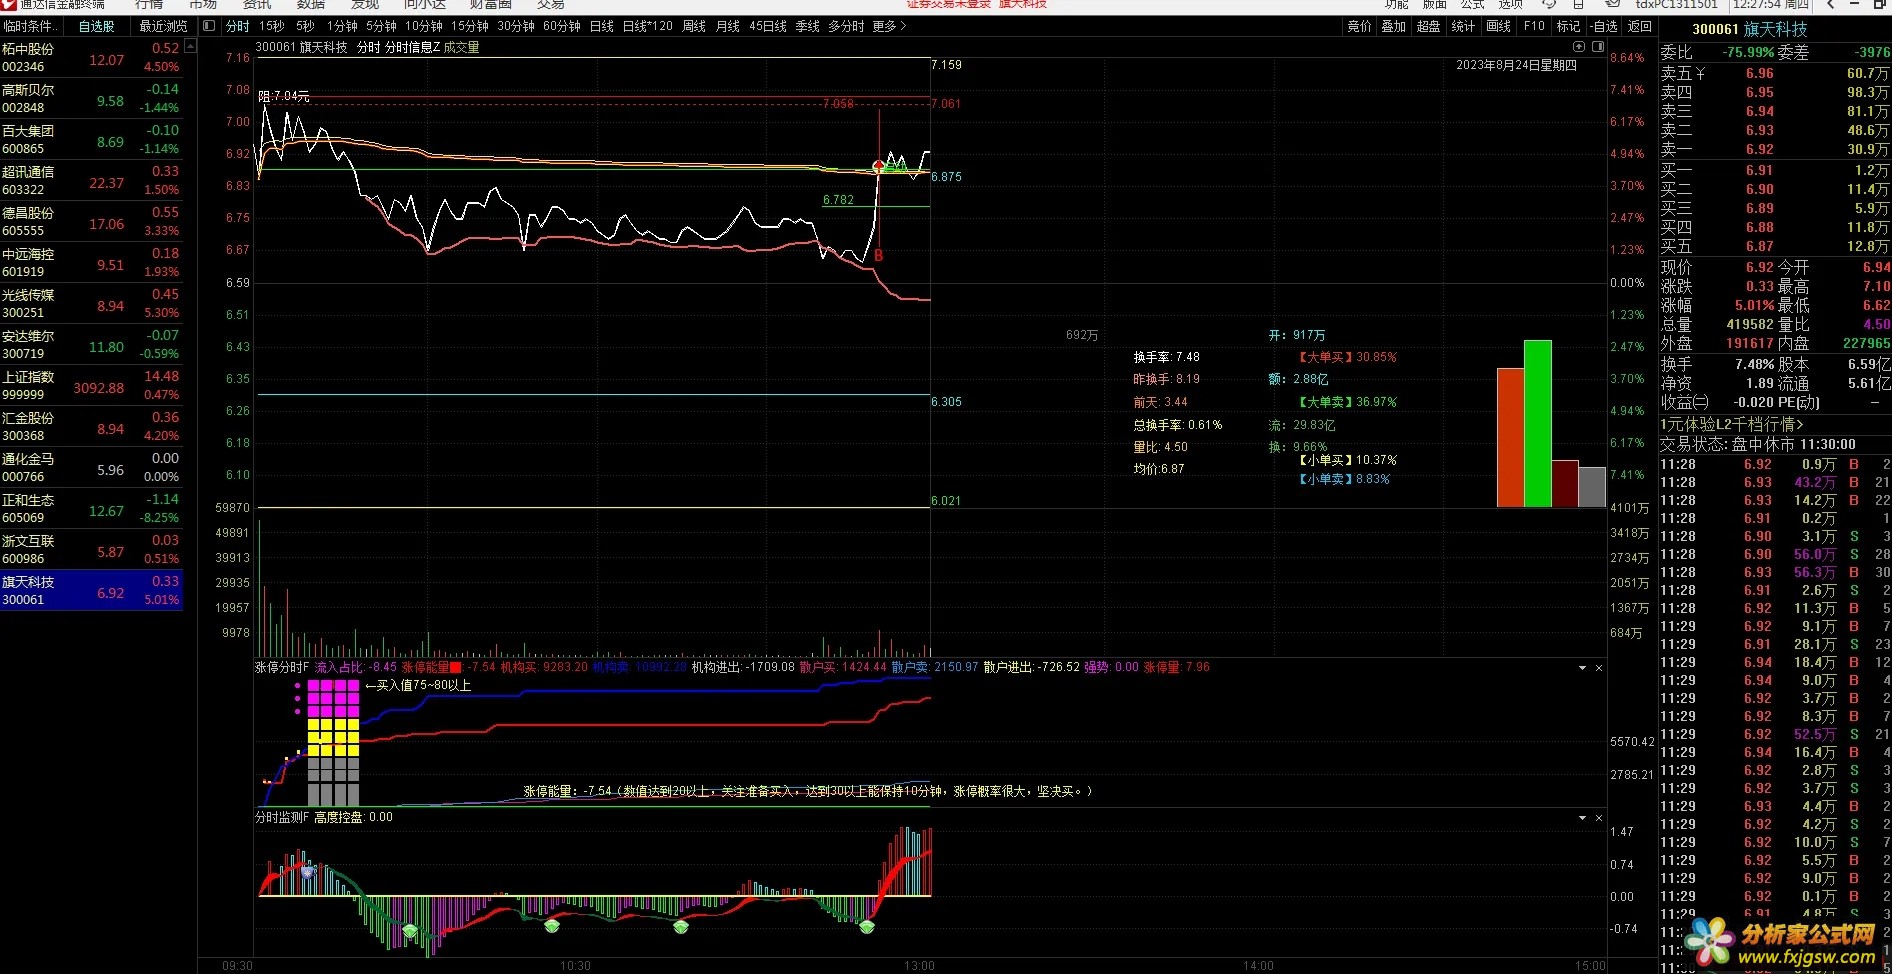Click the 返回 back button
Viewport: 1892px width, 974px height.
pyautogui.click(x=1640, y=26)
